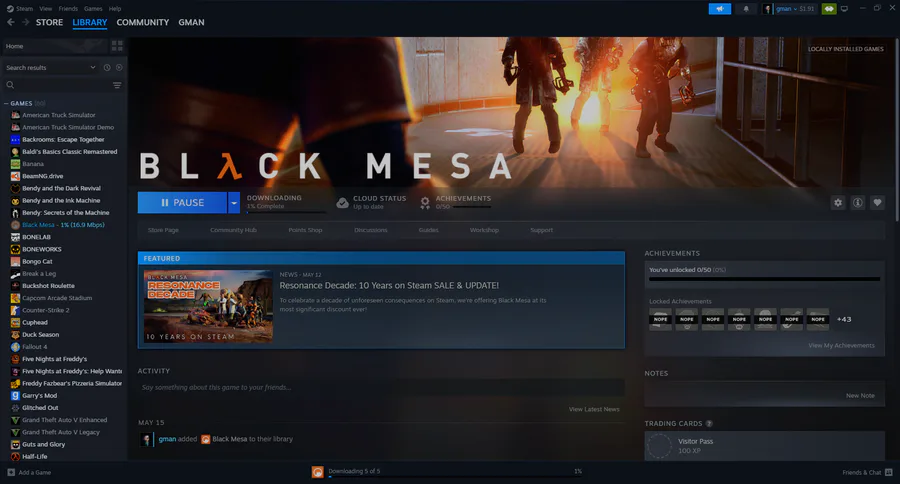The height and width of the screenshot is (484, 900).
Task: Open the announcements megaphone button
Action: pyautogui.click(x=719, y=9)
